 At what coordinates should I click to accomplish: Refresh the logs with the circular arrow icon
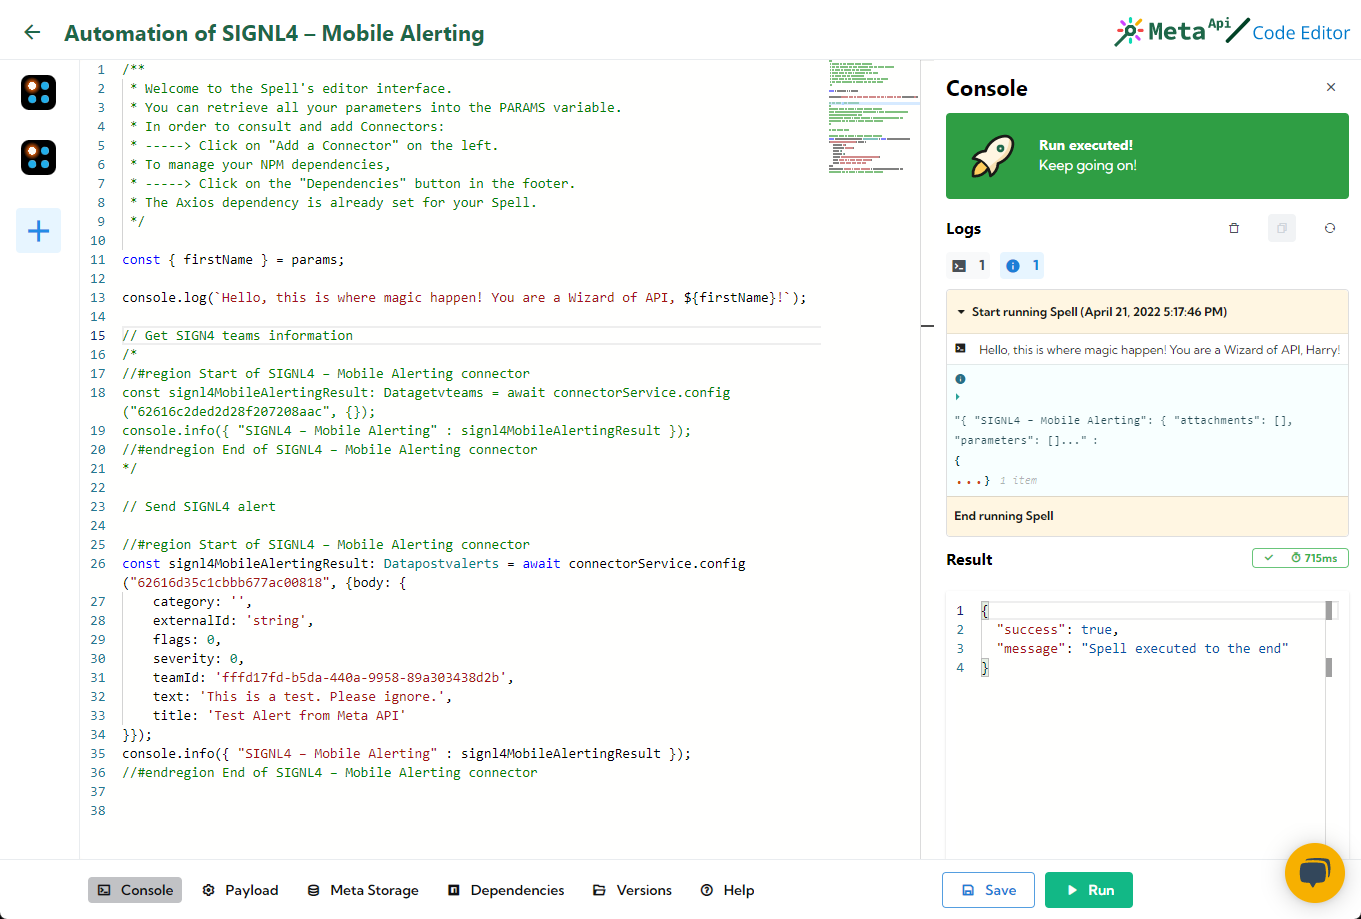[1330, 228]
